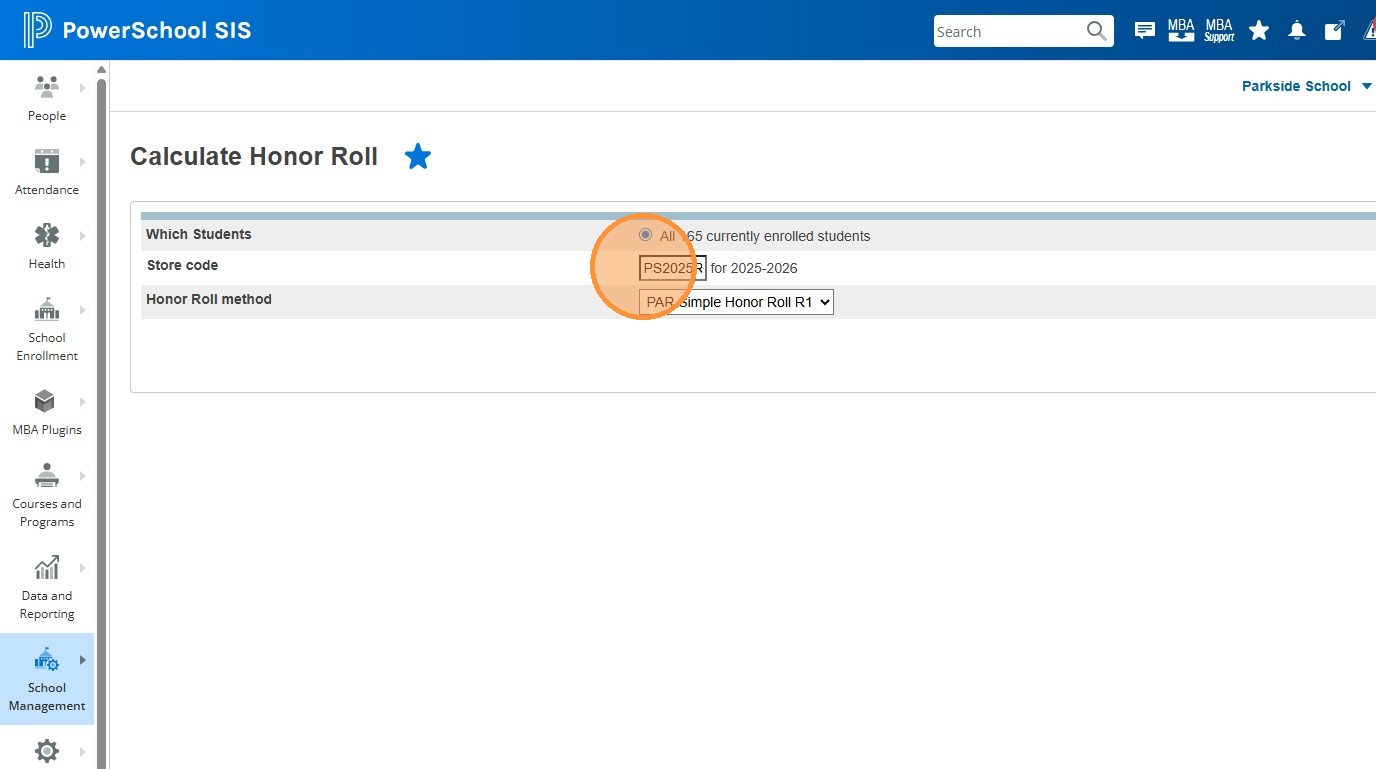Expand the People submenu arrow
This screenshot has width=1376, height=769.
[82, 87]
